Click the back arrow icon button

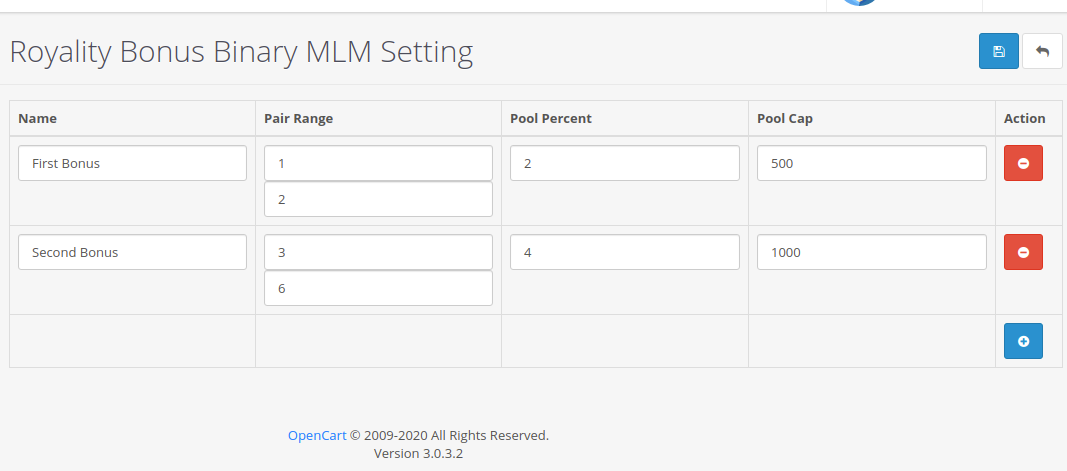[1042, 51]
